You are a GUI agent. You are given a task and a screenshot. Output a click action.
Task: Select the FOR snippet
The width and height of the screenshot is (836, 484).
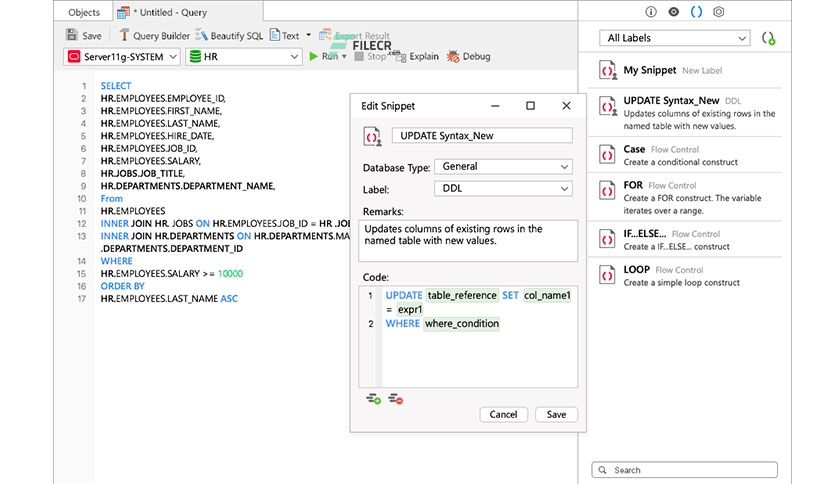(685, 197)
